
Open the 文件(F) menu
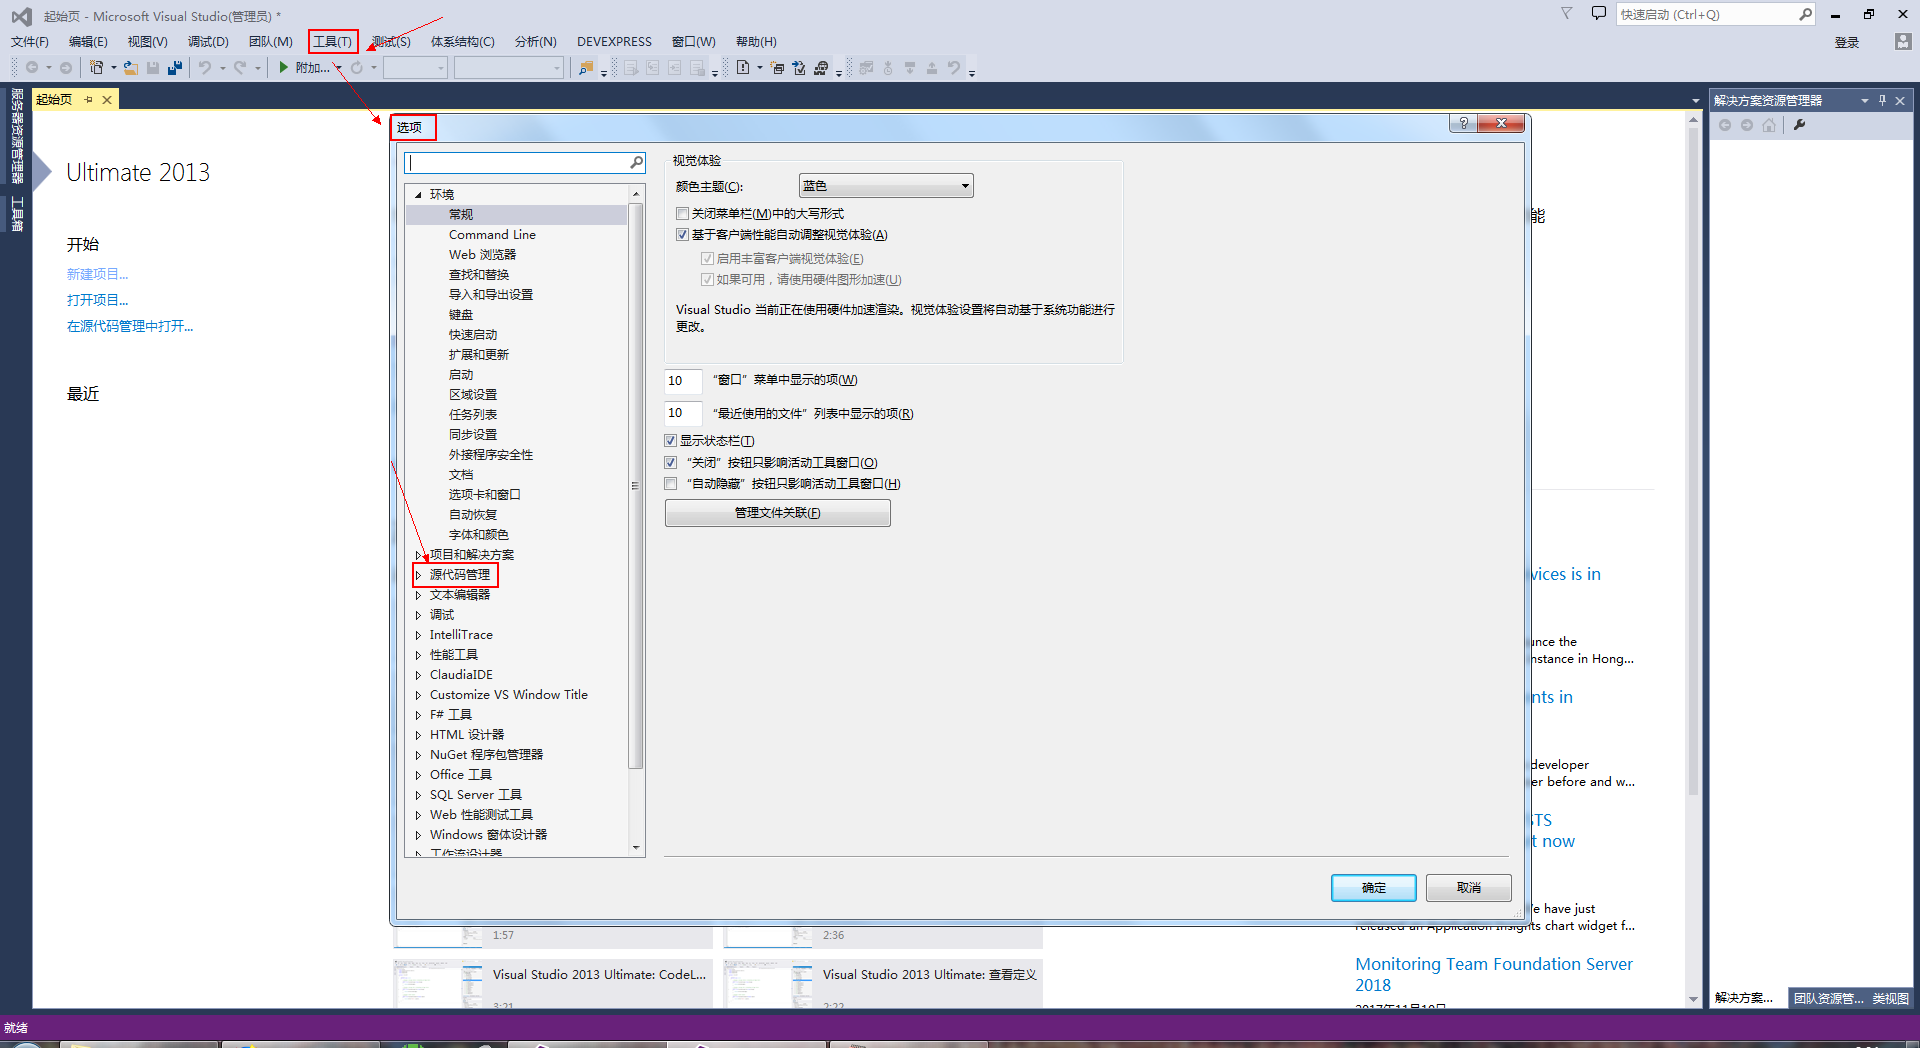point(30,42)
